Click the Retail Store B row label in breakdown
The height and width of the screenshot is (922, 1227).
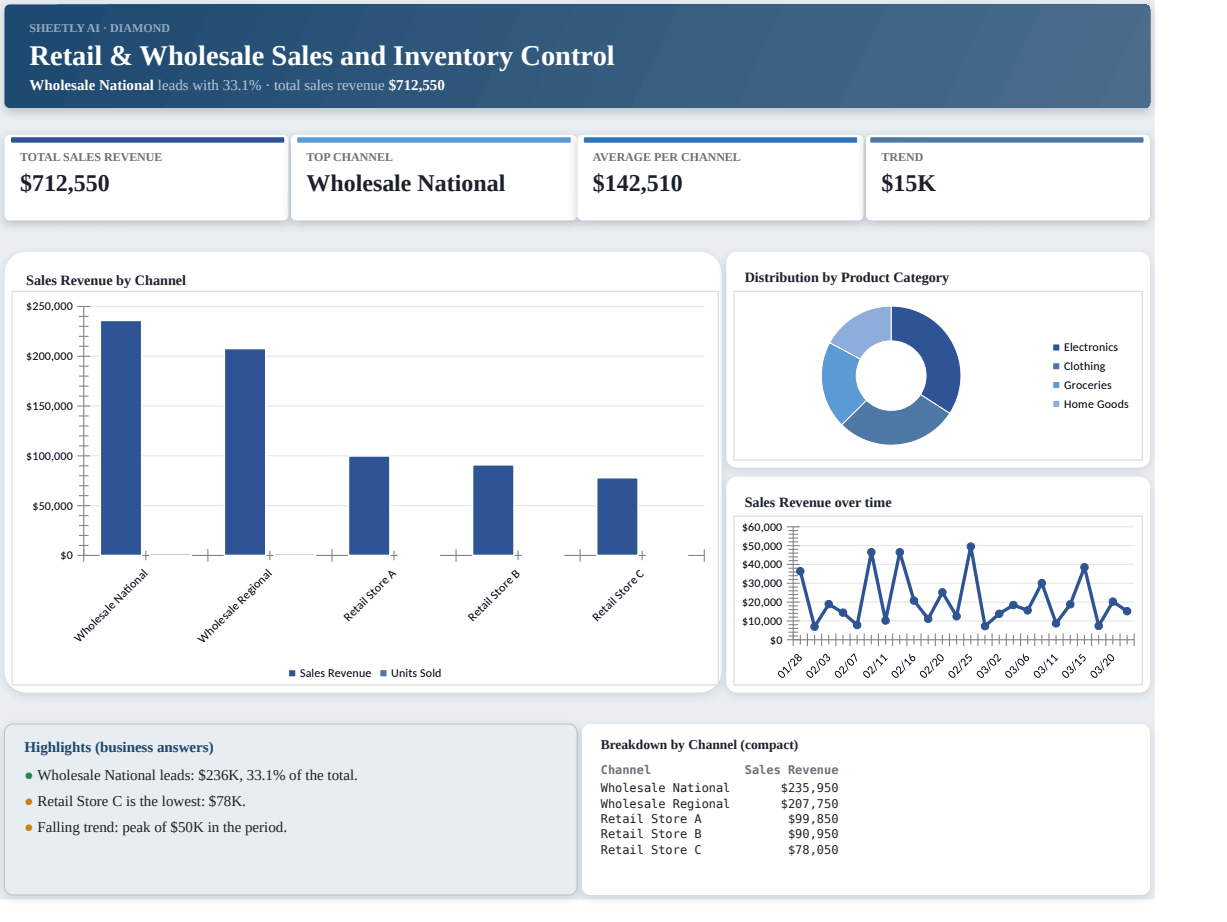[x=651, y=834]
